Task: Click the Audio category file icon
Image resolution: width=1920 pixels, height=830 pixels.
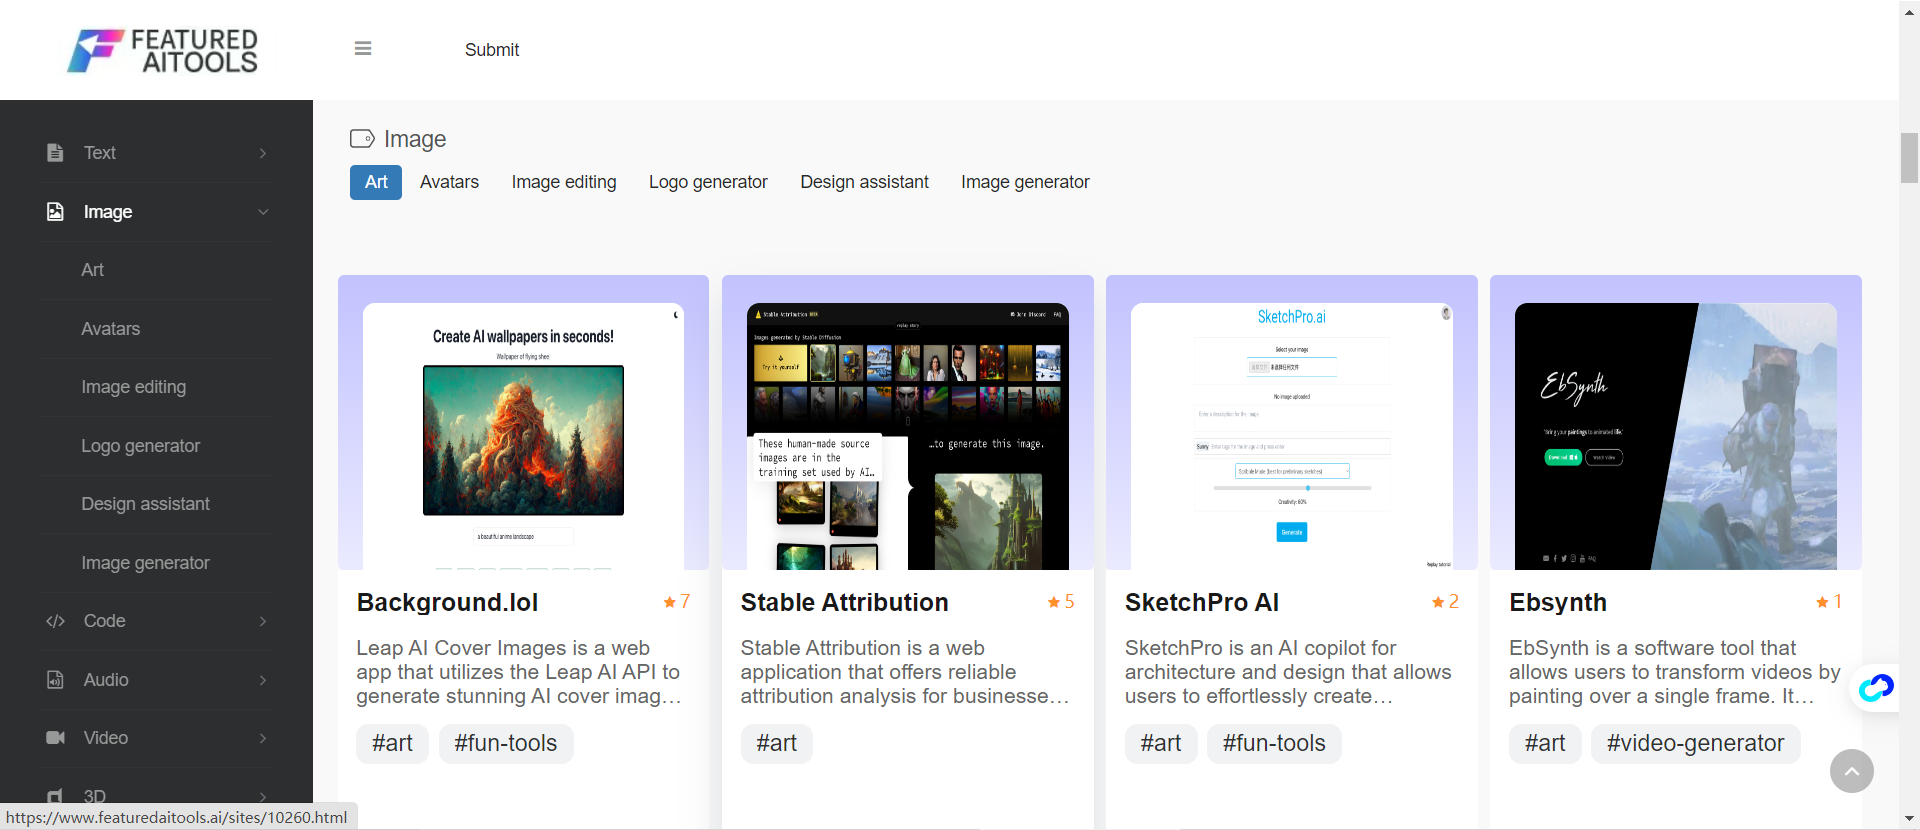Action: (55, 680)
